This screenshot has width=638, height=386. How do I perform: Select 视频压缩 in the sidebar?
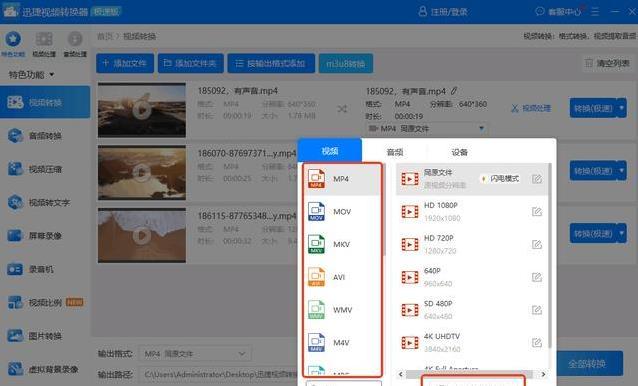[x=45, y=169]
